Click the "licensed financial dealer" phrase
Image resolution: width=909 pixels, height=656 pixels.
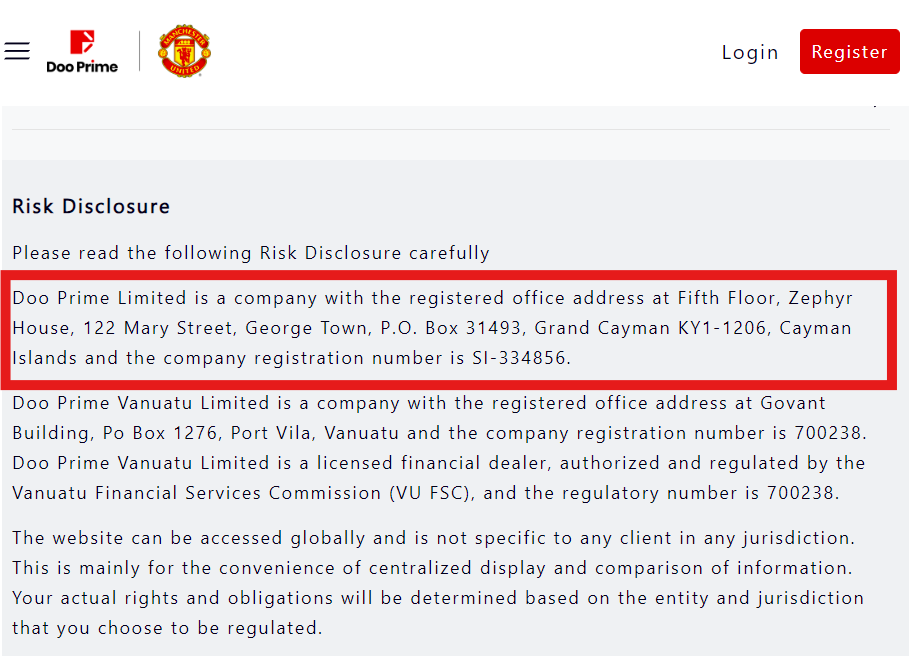[x=440, y=464]
